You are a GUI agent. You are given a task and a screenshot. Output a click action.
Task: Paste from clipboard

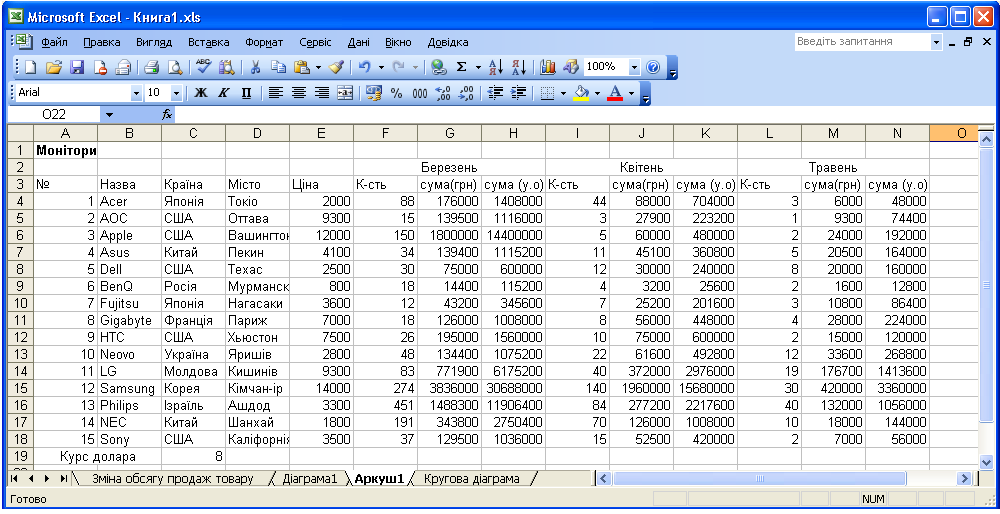(x=302, y=67)
